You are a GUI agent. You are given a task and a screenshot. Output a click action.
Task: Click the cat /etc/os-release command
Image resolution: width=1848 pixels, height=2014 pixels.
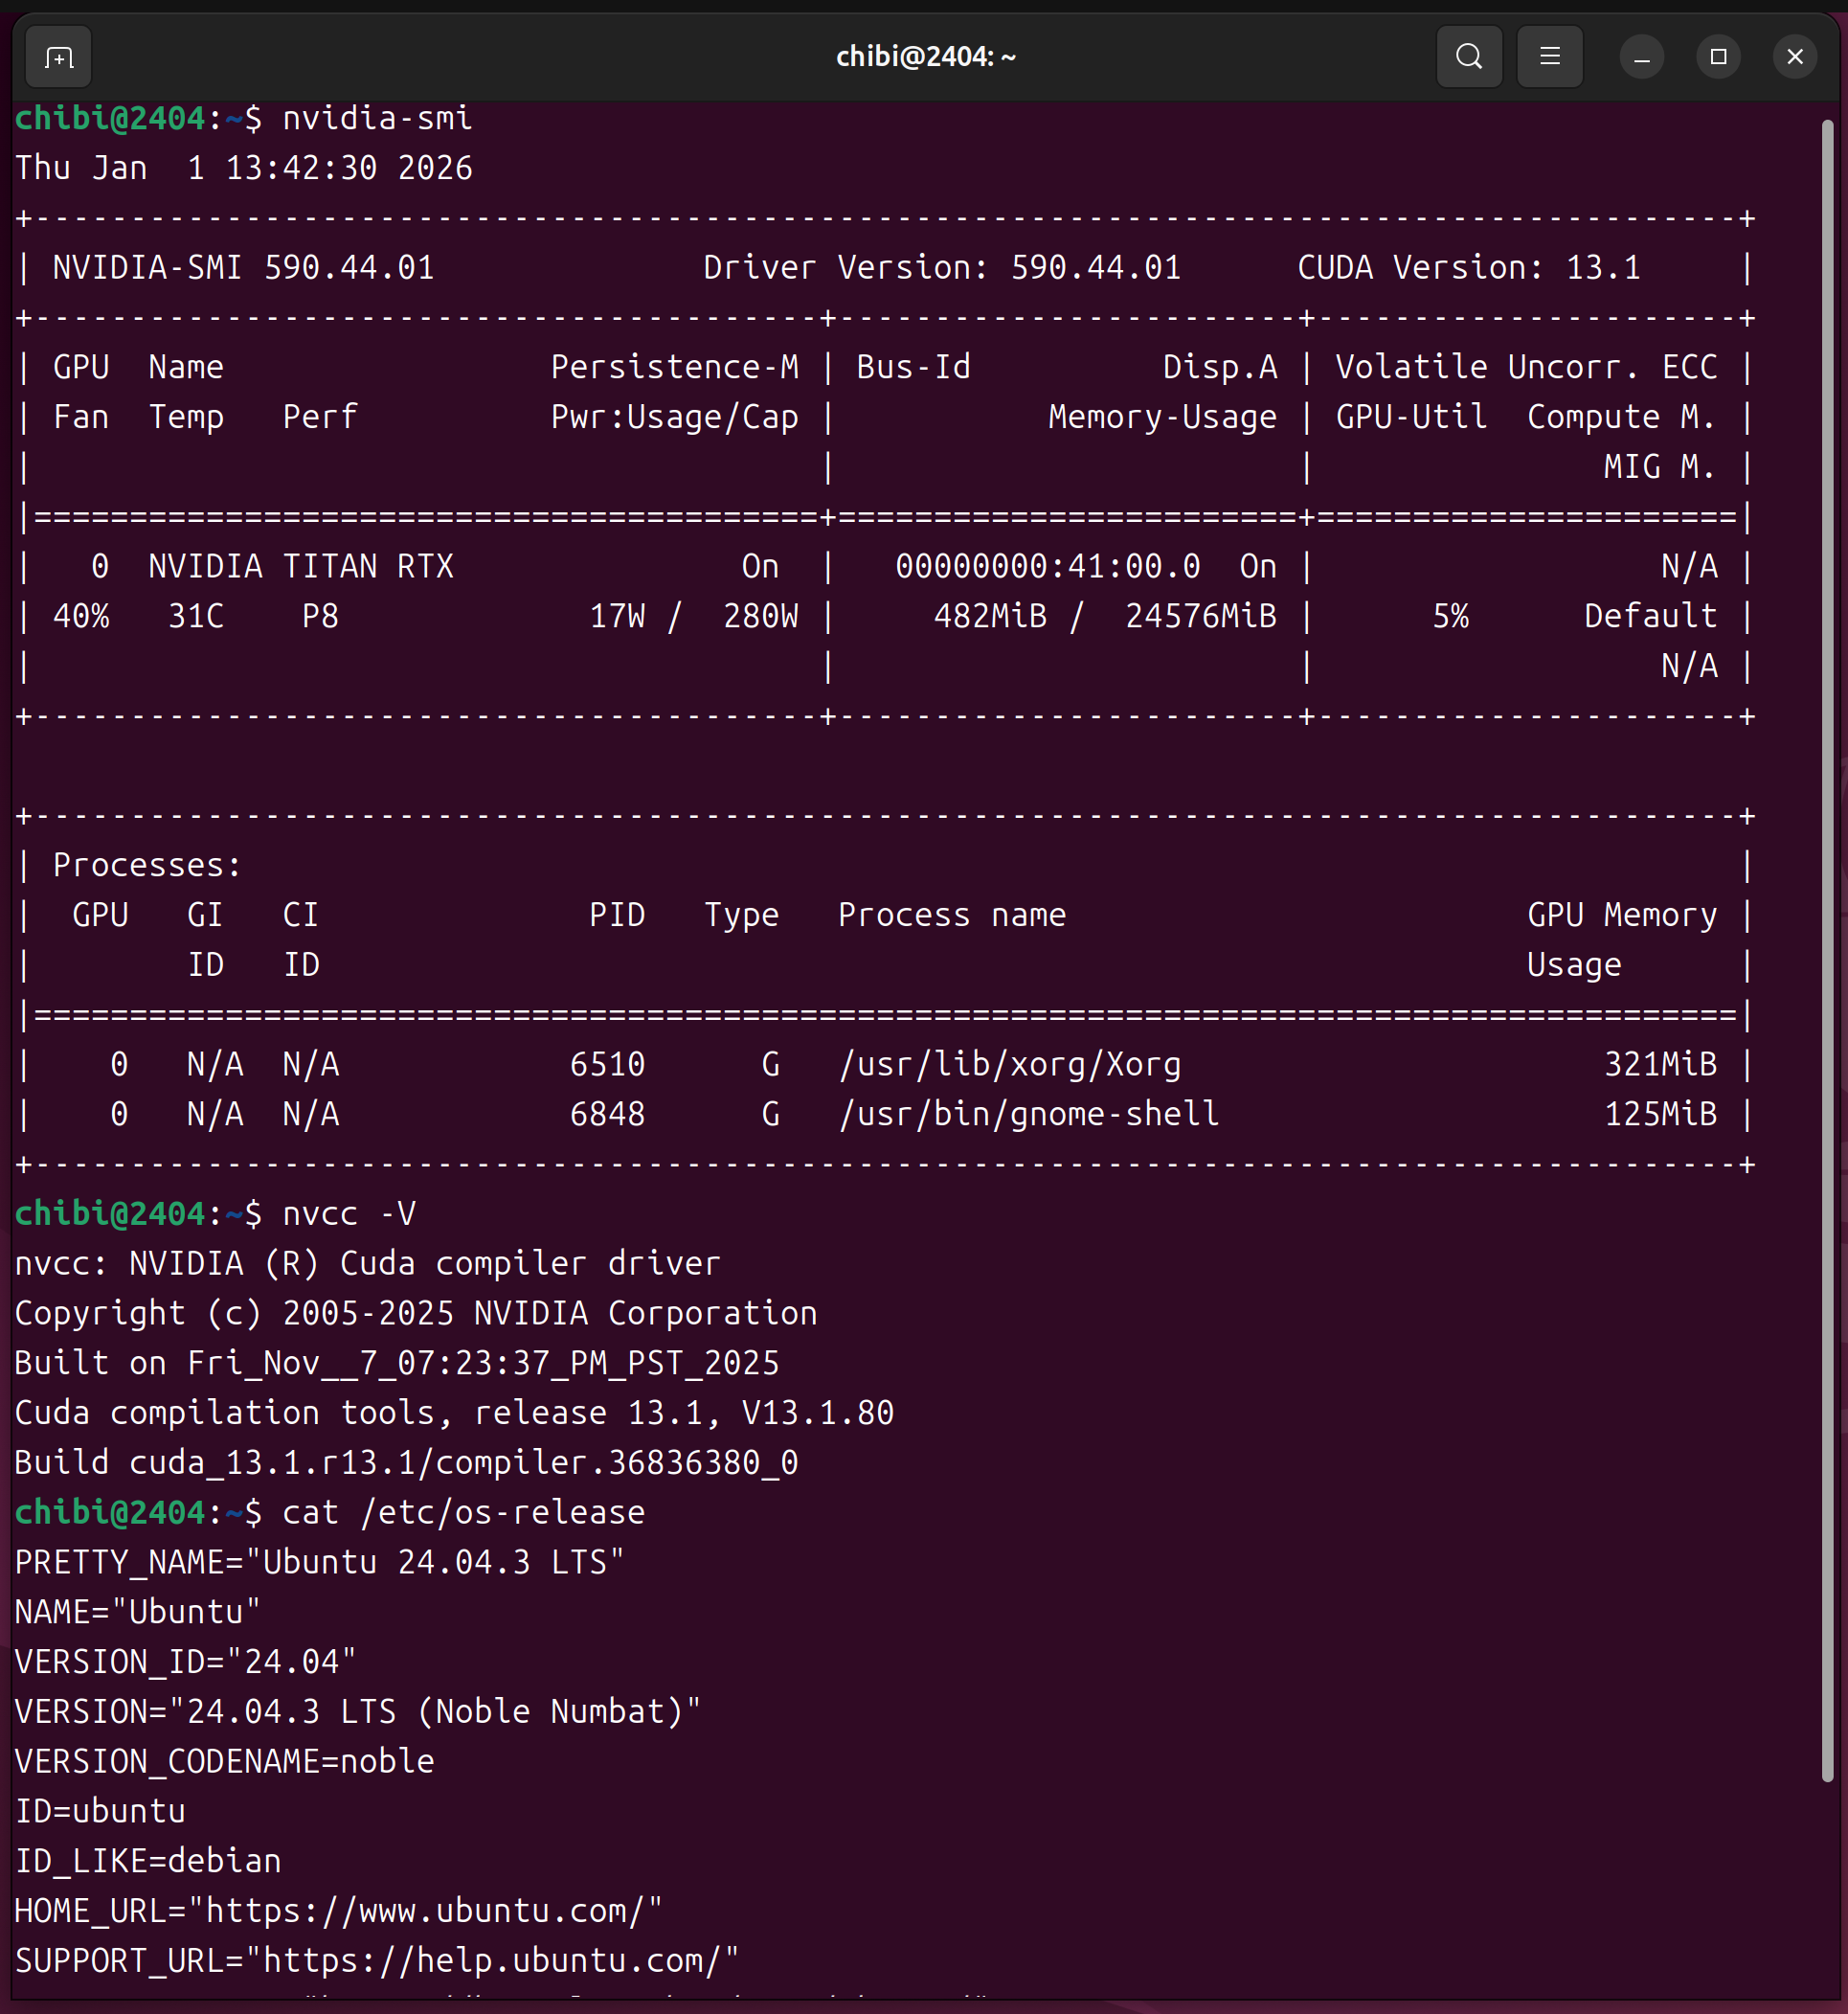[x=463, y=1512]
